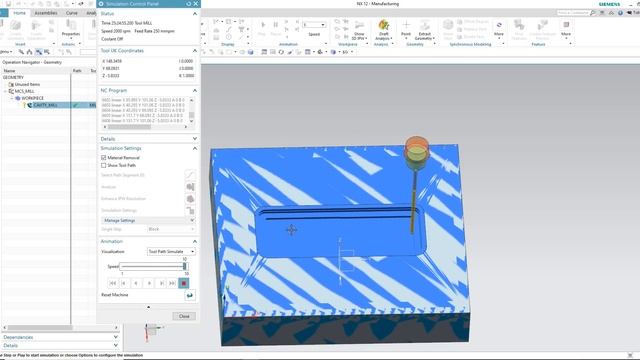
Task: Open Extract Geometry tool
Action: tap(424, 30)
